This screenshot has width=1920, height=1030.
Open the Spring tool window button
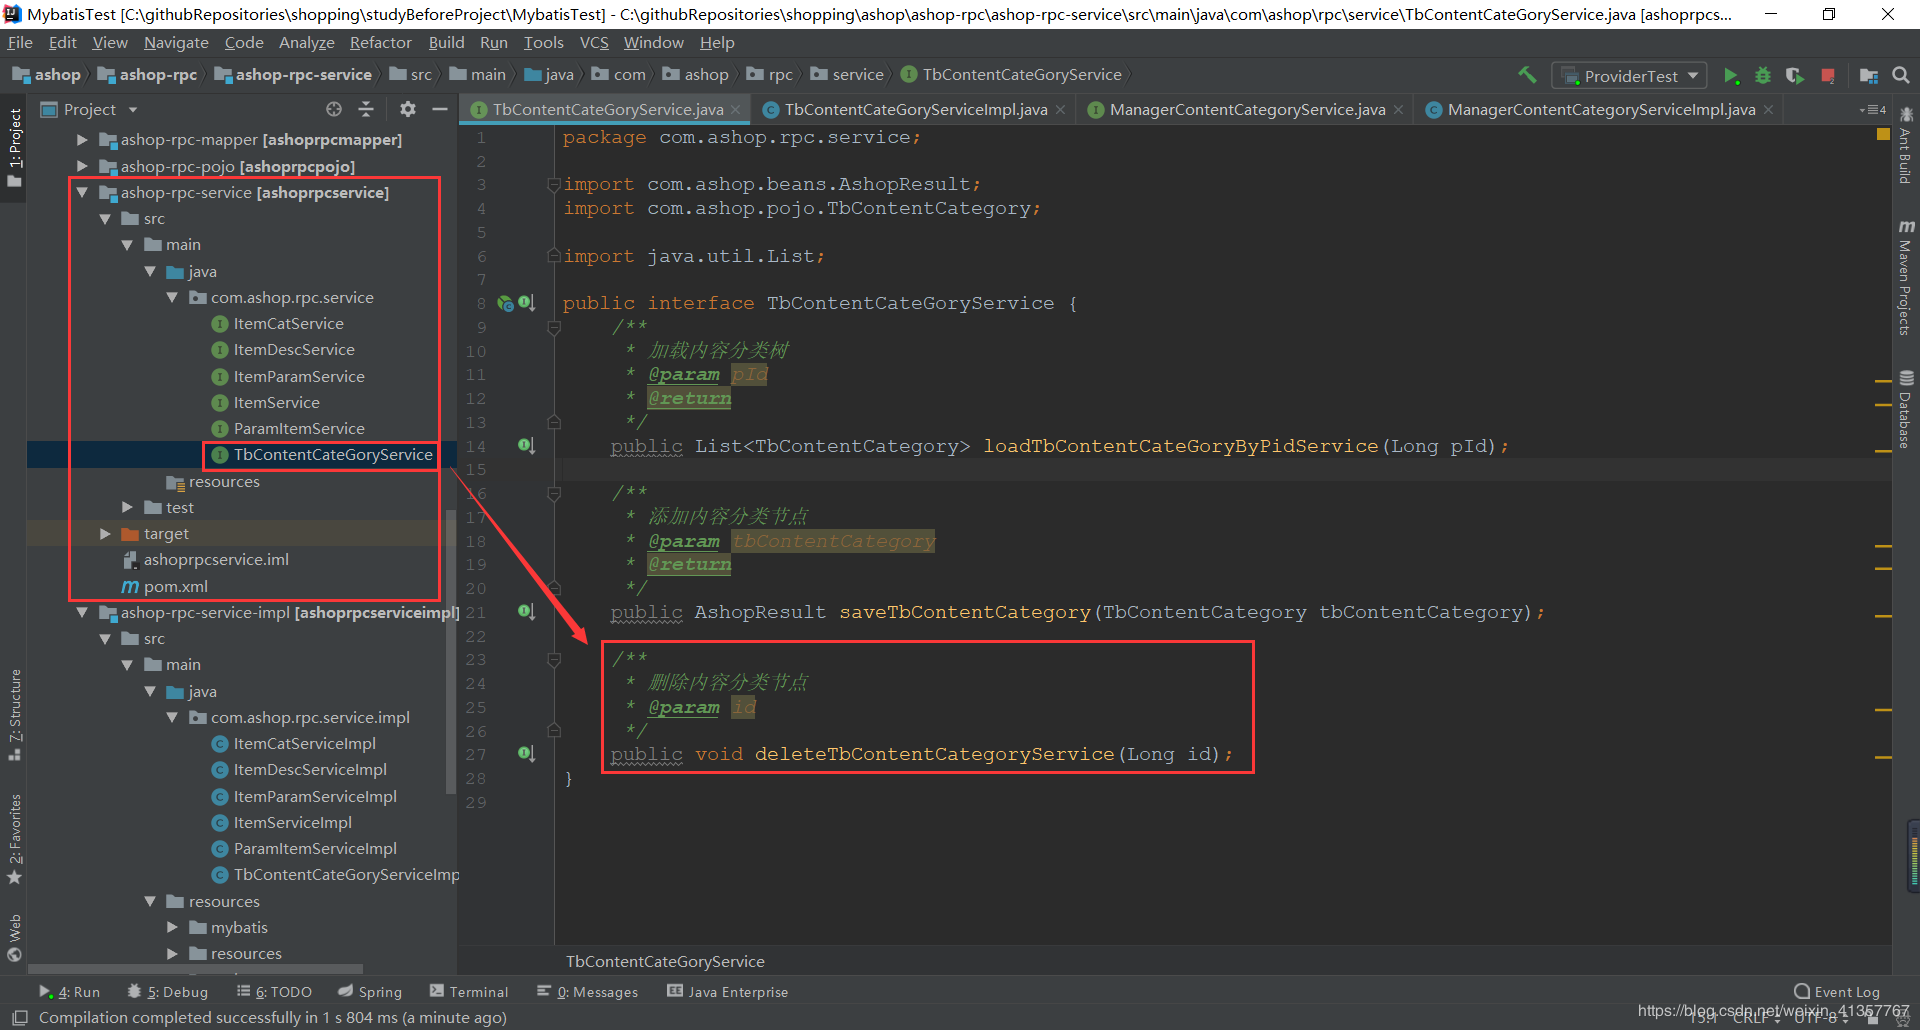[x=370, y=992]
